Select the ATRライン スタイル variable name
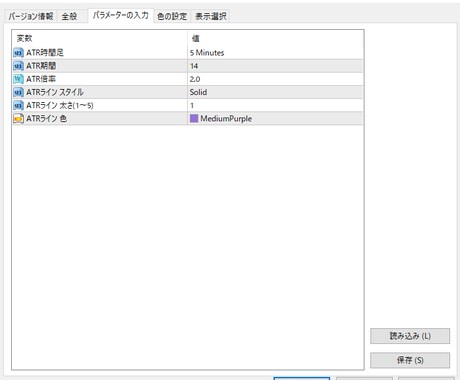This screenshot has height=380, width=460. pyautogui.click(x=55, y=92)
